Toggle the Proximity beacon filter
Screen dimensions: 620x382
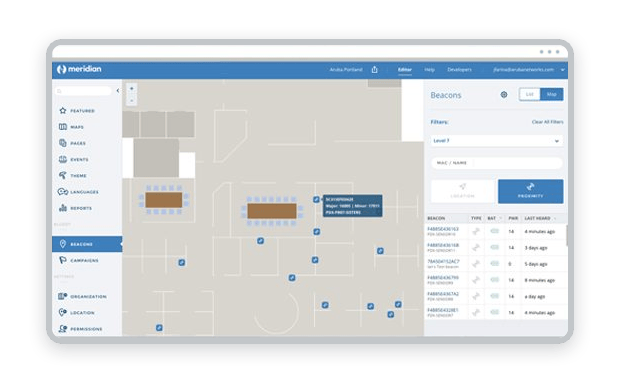[x=530, y=191]
